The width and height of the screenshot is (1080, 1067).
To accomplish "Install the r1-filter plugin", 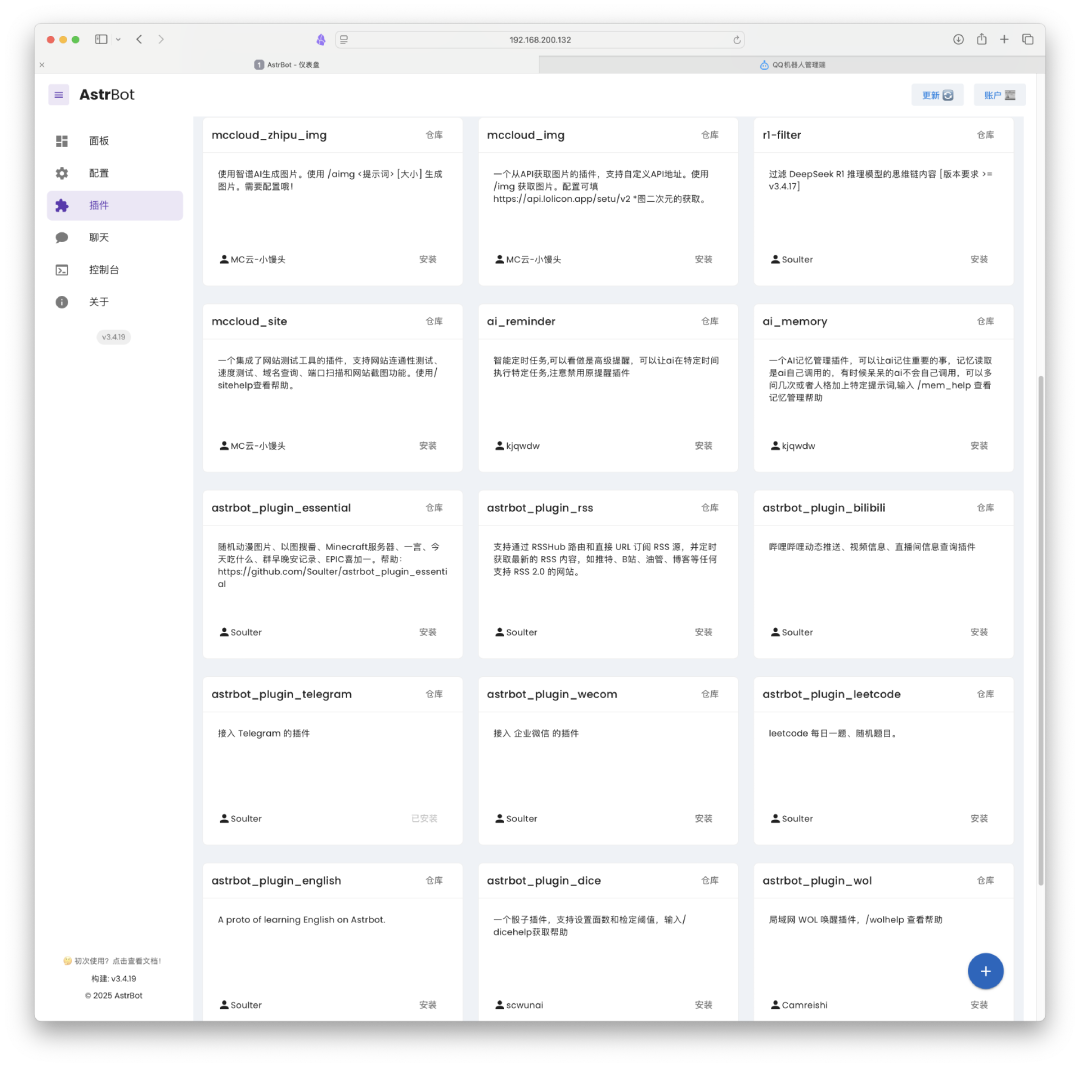I will click(x=979, y=260).
